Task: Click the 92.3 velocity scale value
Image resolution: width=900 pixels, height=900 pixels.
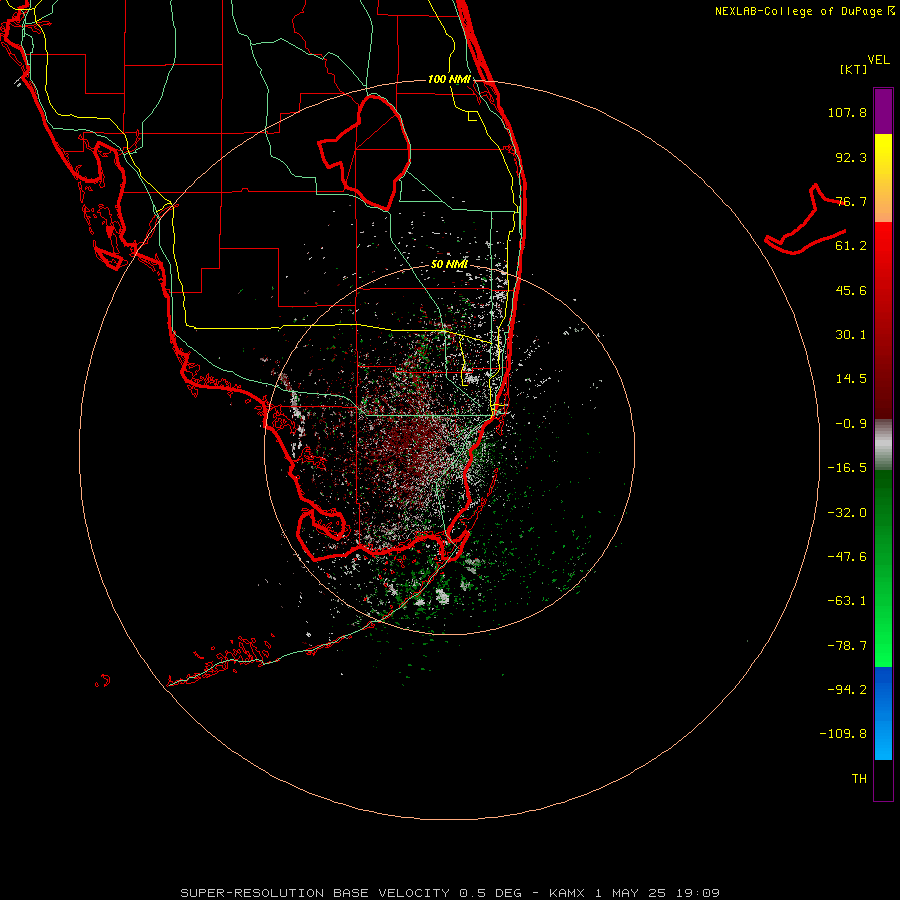Action: (x=851, y=157)
